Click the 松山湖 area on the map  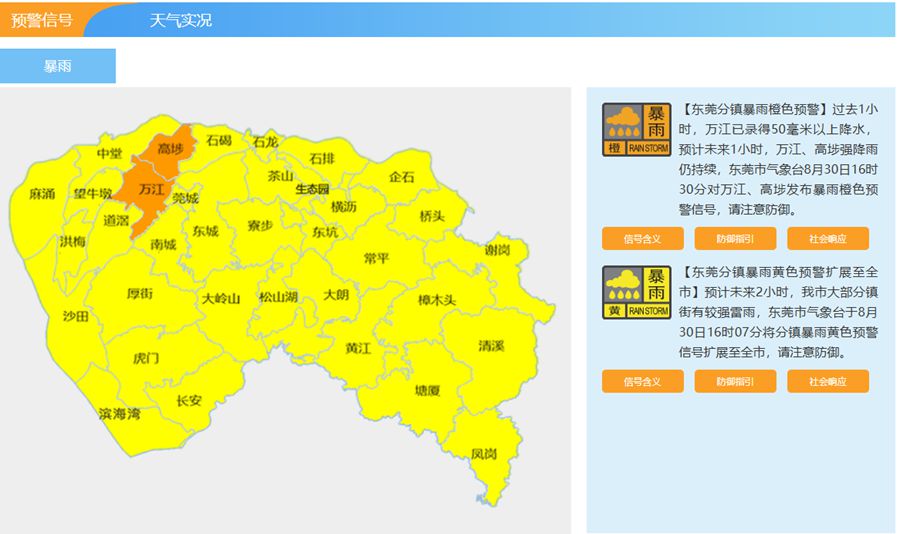[x=278, y=297]
